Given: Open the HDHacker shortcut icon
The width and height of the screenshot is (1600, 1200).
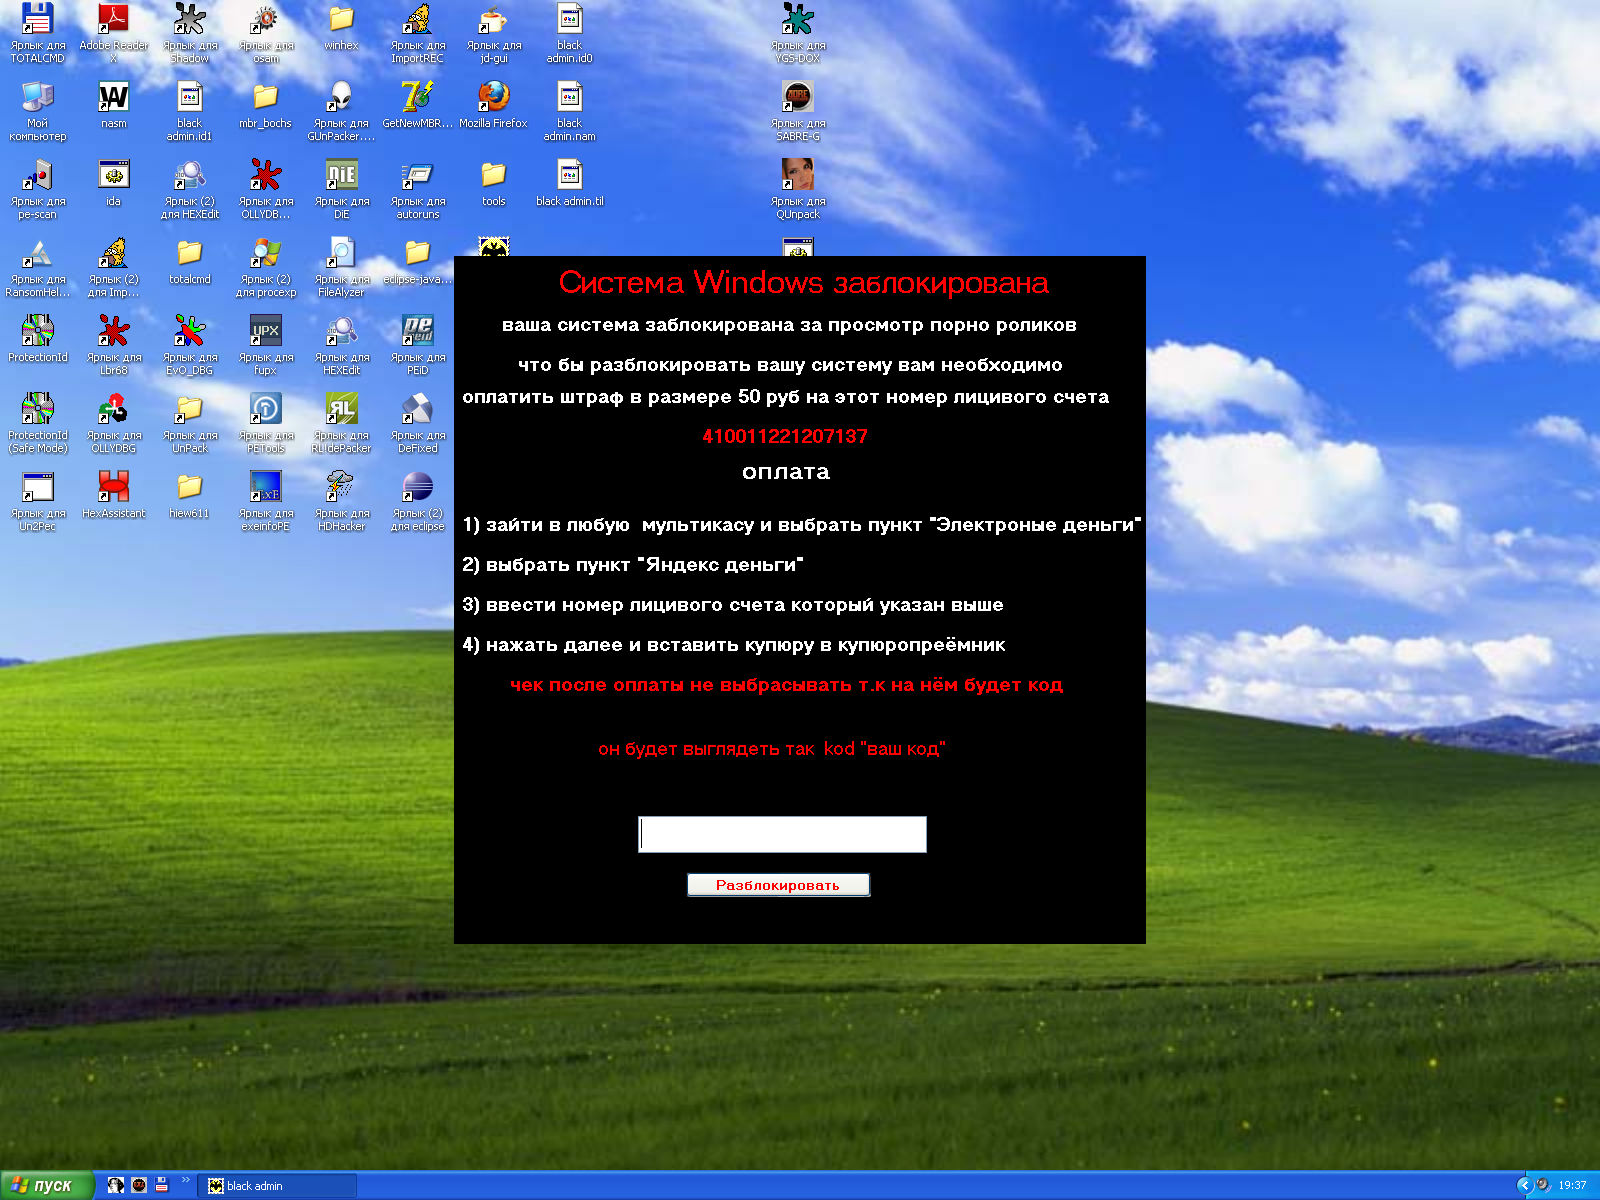Looking at the screenshot, I should [342, 486].
